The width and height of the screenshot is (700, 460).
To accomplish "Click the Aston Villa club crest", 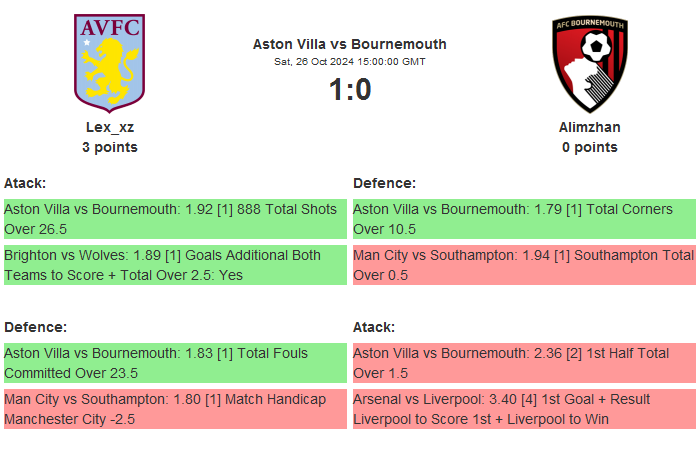I will click(x=110, y=61).
